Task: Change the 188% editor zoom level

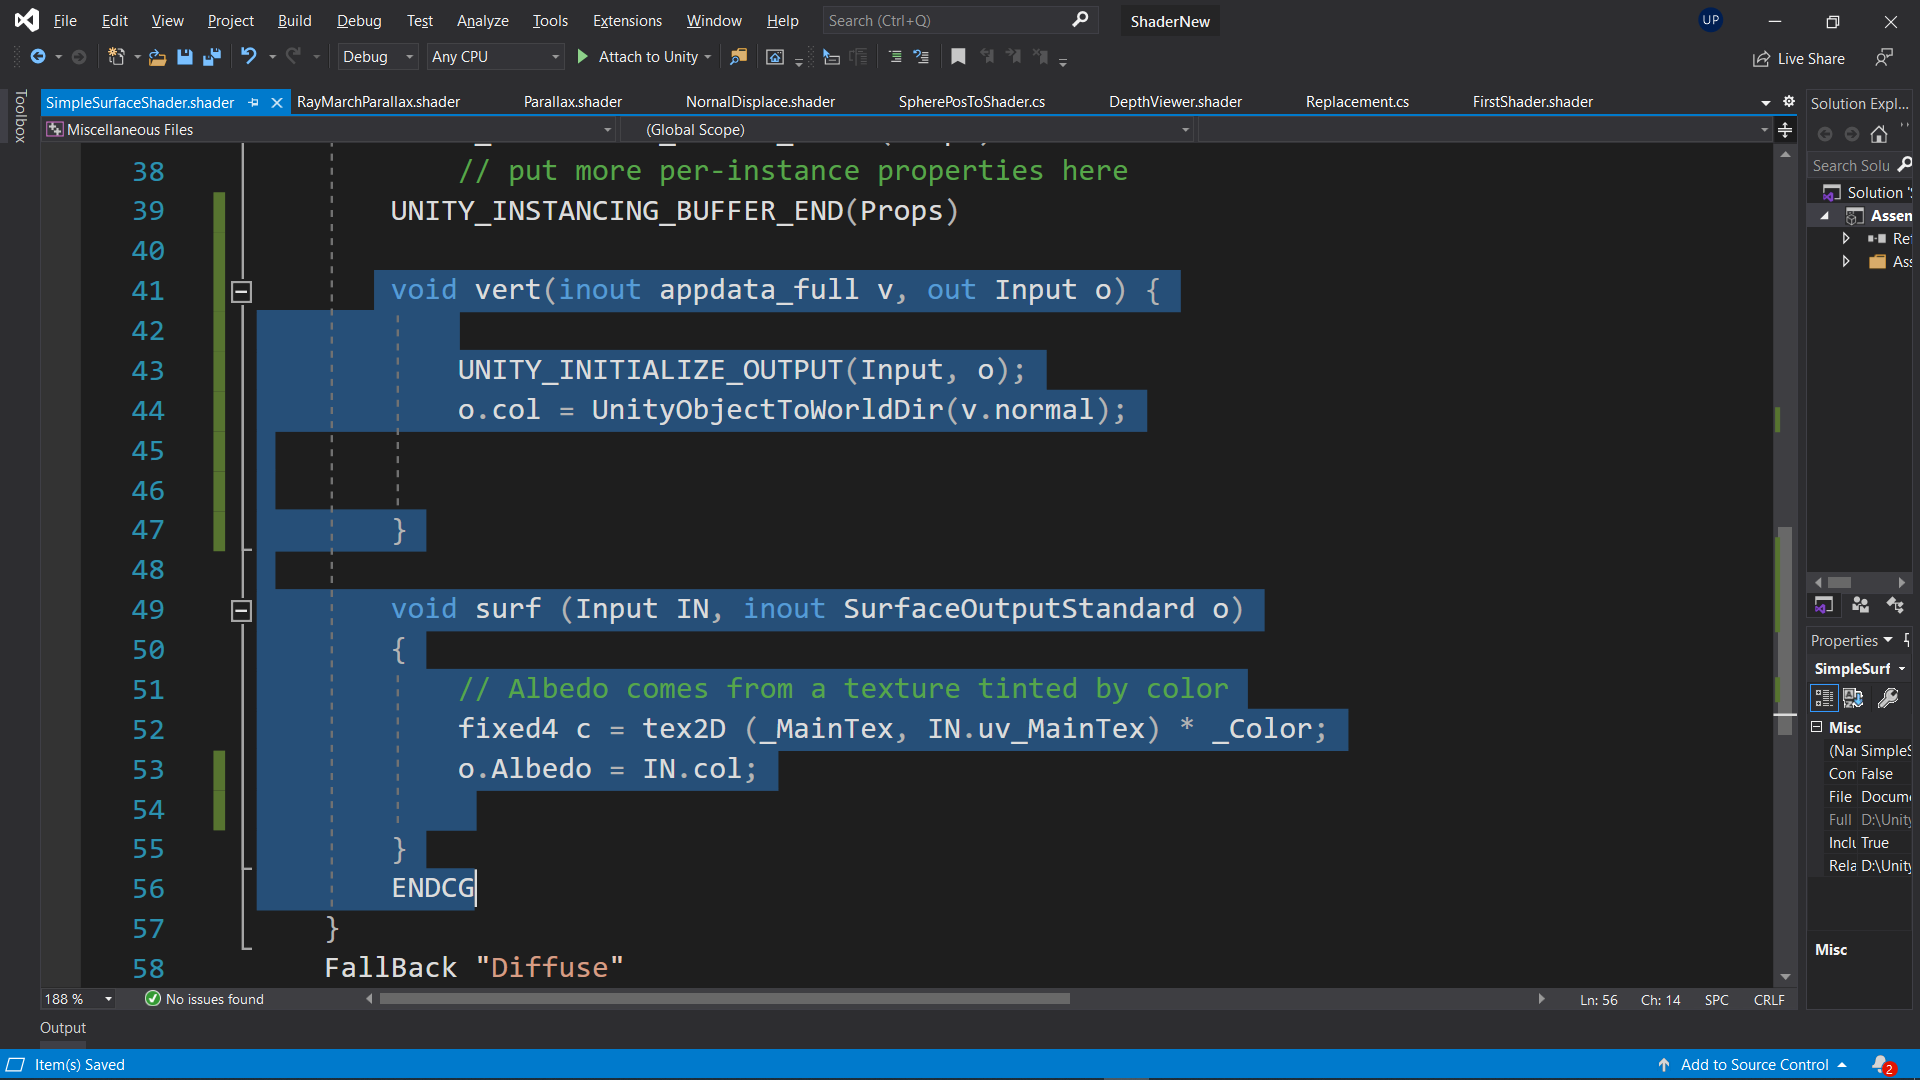Action: tap(77, 998)
